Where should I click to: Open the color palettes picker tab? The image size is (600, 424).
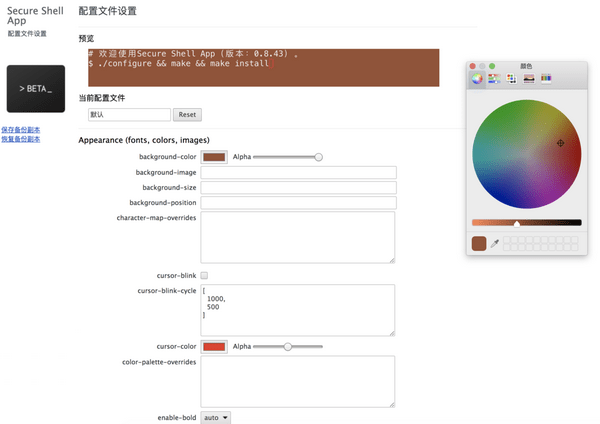point(512,79)
